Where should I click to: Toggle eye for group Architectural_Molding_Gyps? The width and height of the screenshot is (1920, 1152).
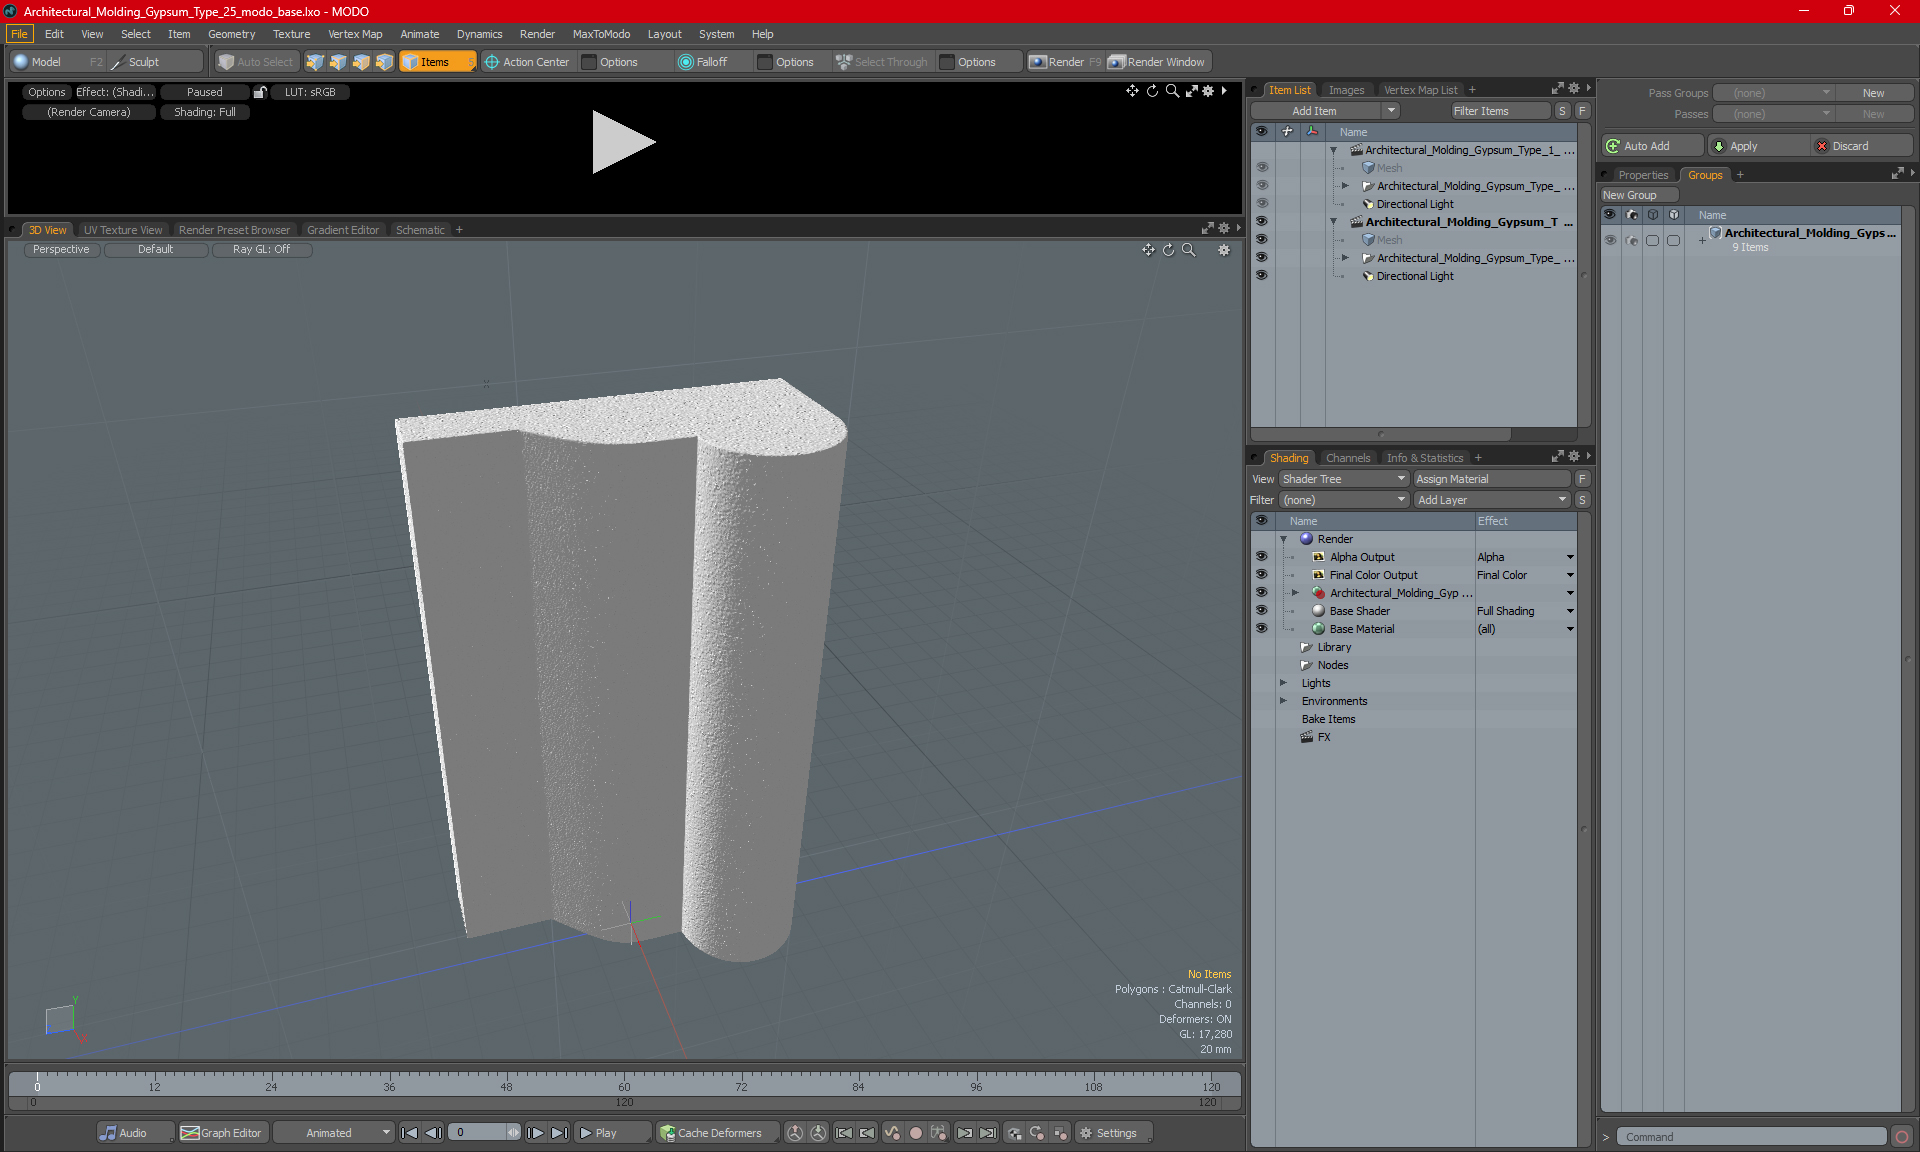1610,240
